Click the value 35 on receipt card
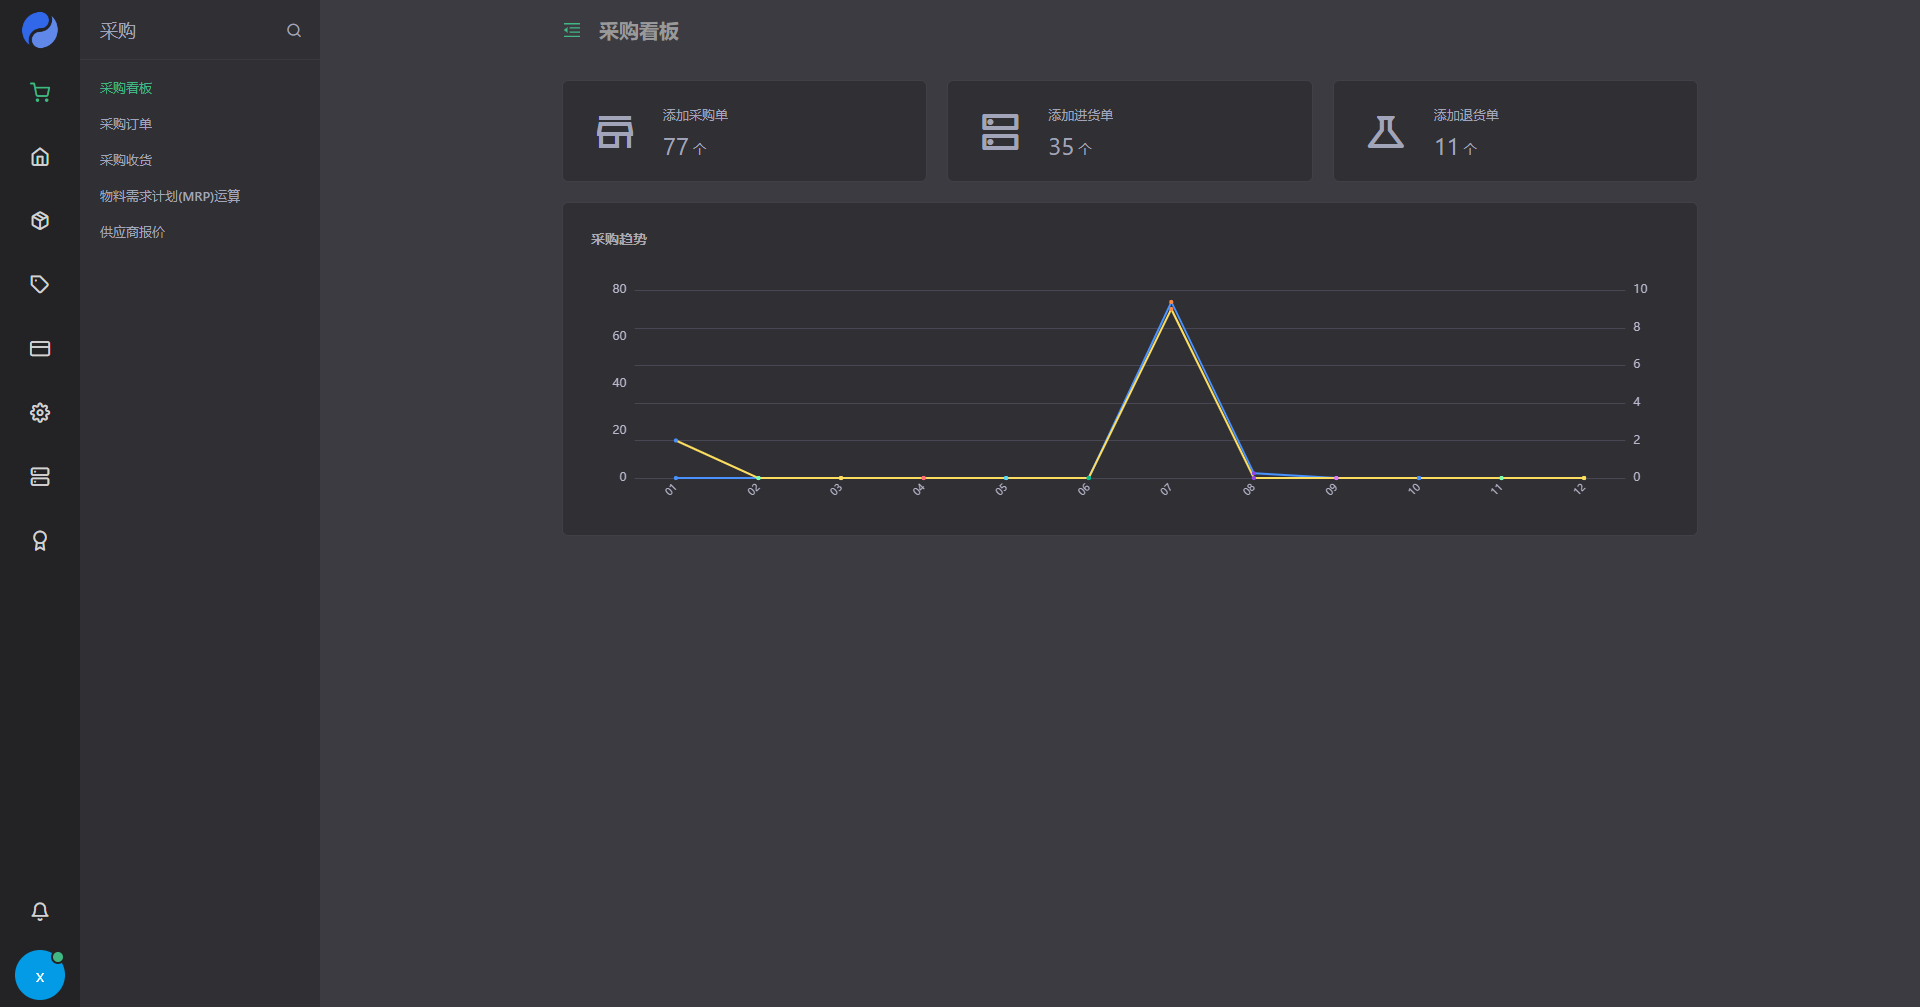 (1061, 147)
